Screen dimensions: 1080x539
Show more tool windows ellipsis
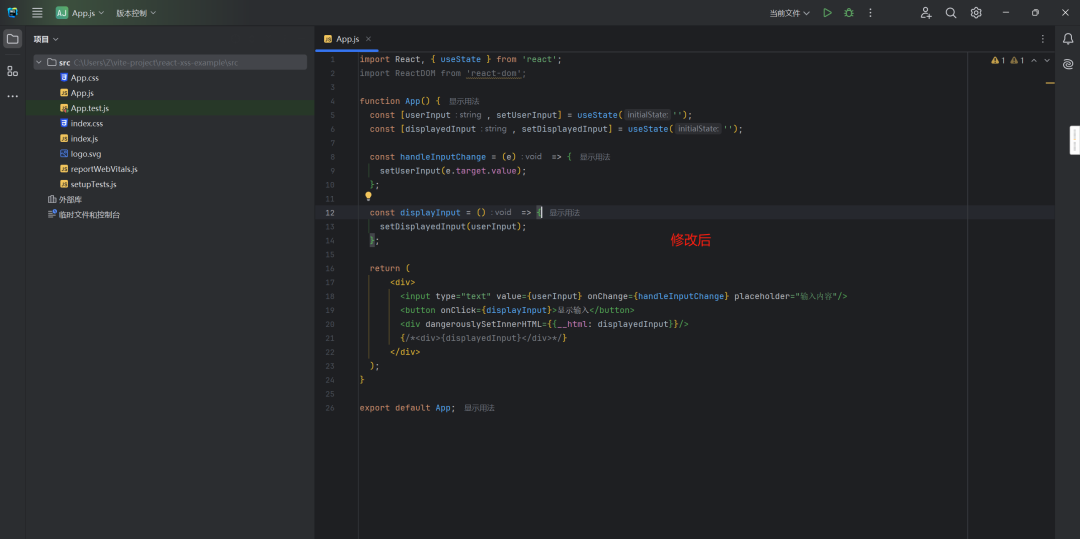[x=12, y=96]
